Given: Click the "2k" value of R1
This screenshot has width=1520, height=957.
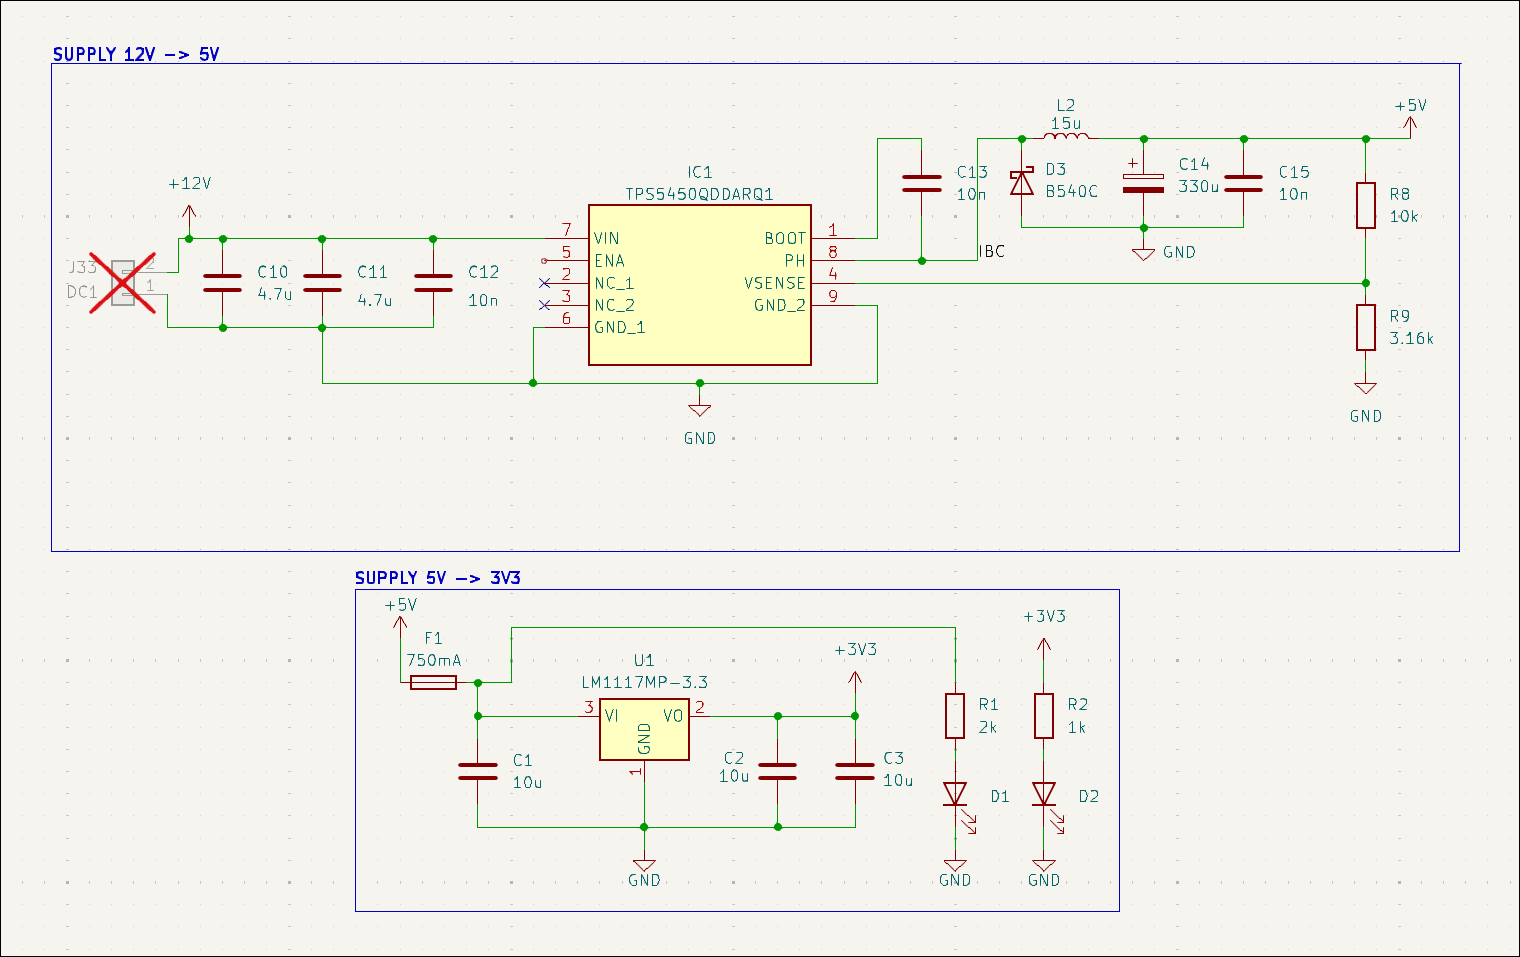Looking at the screenshot, I should point(988,727).
